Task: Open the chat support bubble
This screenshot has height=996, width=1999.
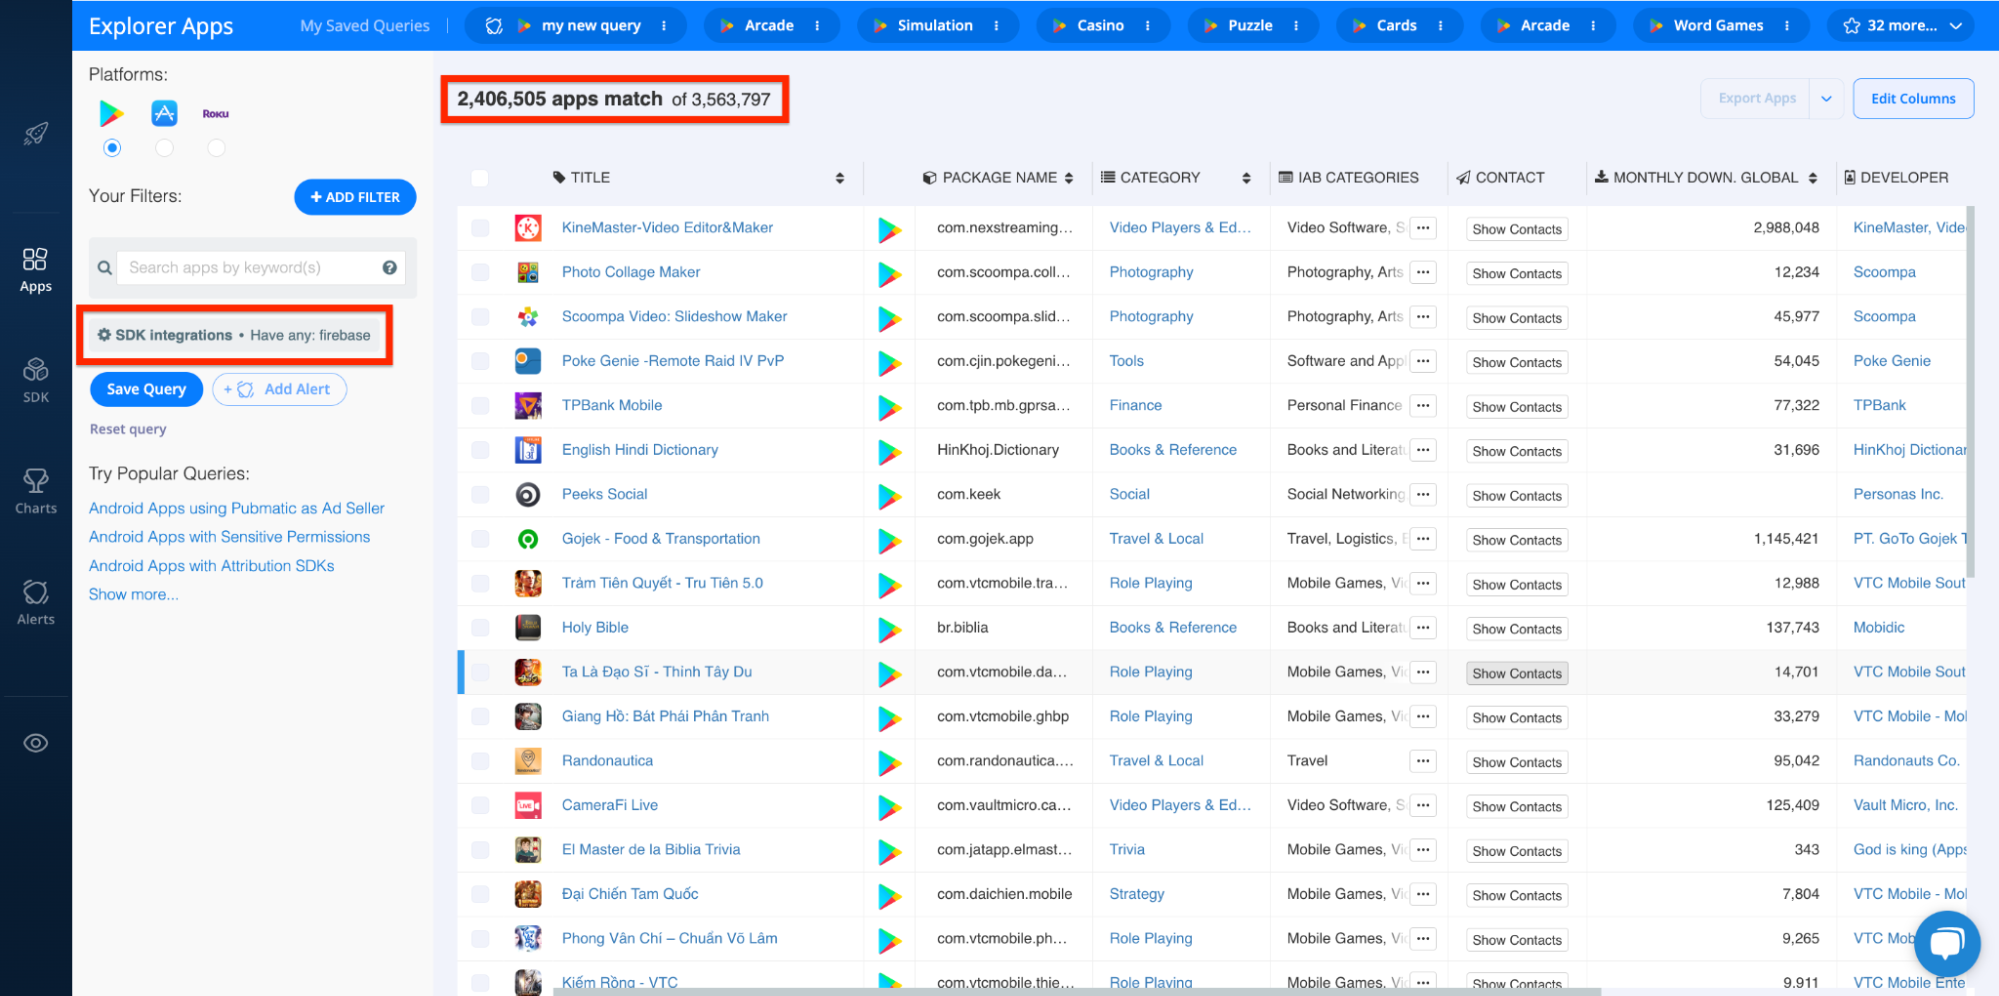Action: pos(1946,943)
